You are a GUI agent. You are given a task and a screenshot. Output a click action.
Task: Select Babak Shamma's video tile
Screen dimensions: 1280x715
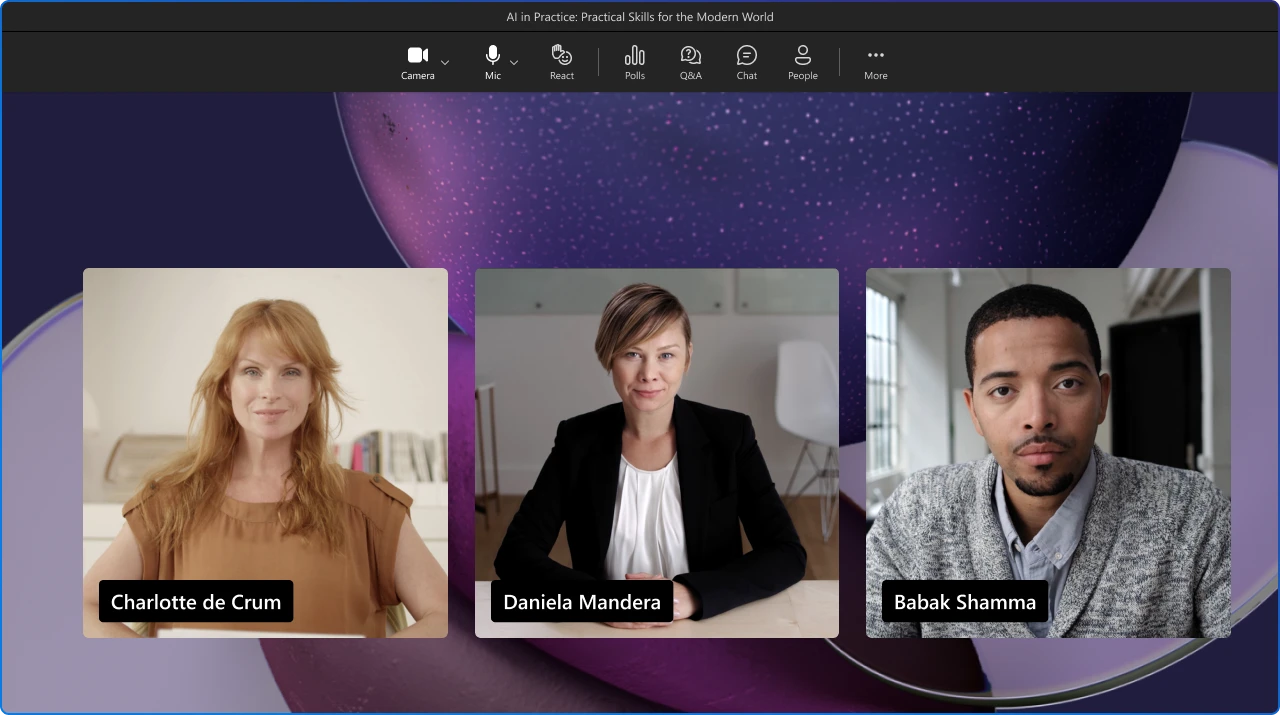(x=1048, y=430)
